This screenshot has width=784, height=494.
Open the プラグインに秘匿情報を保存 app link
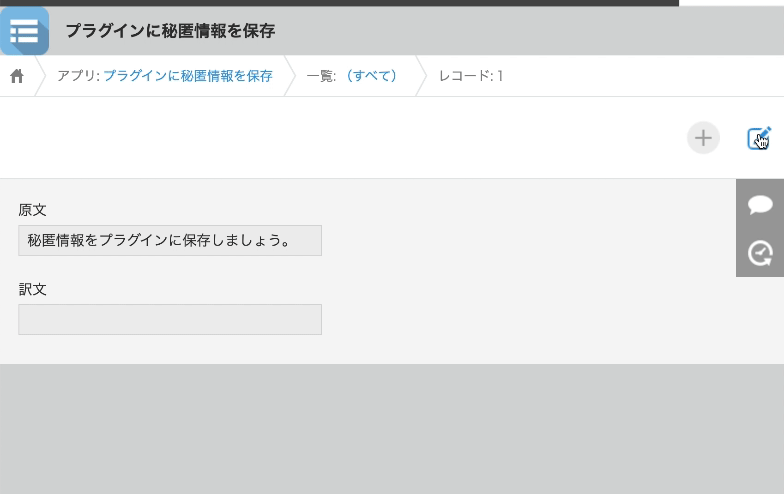(x=188, y=76)
